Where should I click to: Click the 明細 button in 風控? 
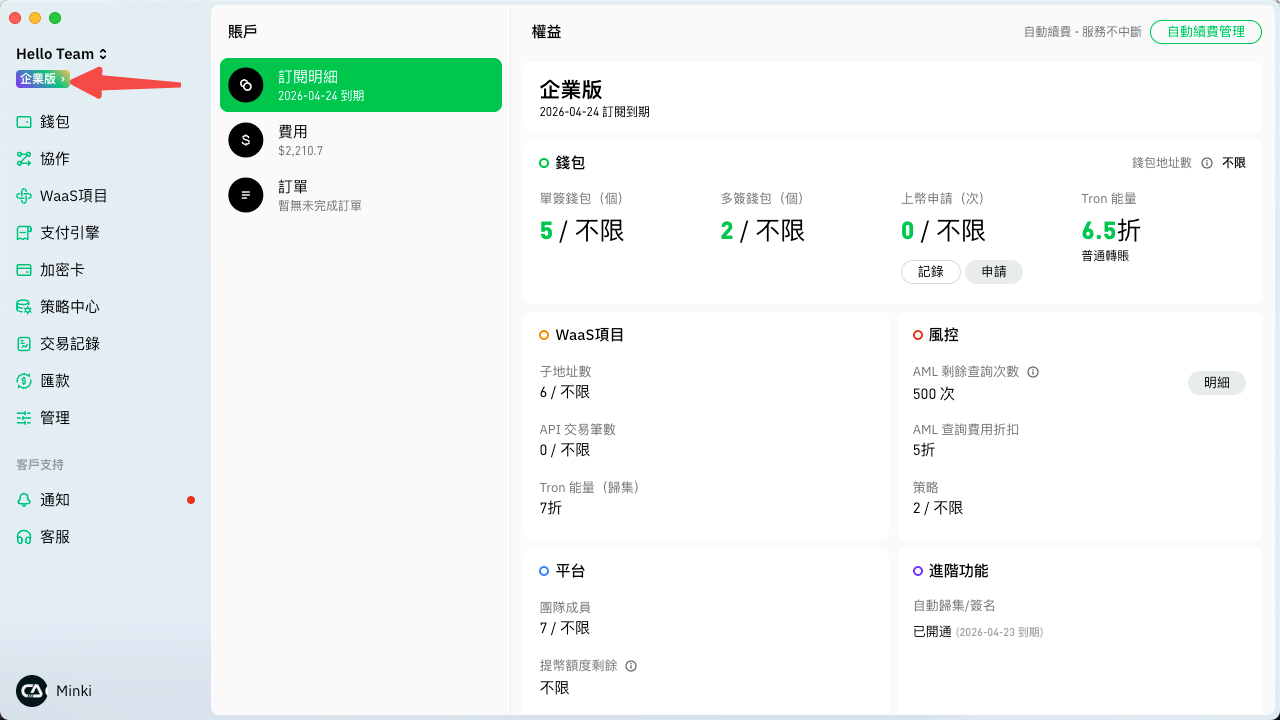[1216, 382]
